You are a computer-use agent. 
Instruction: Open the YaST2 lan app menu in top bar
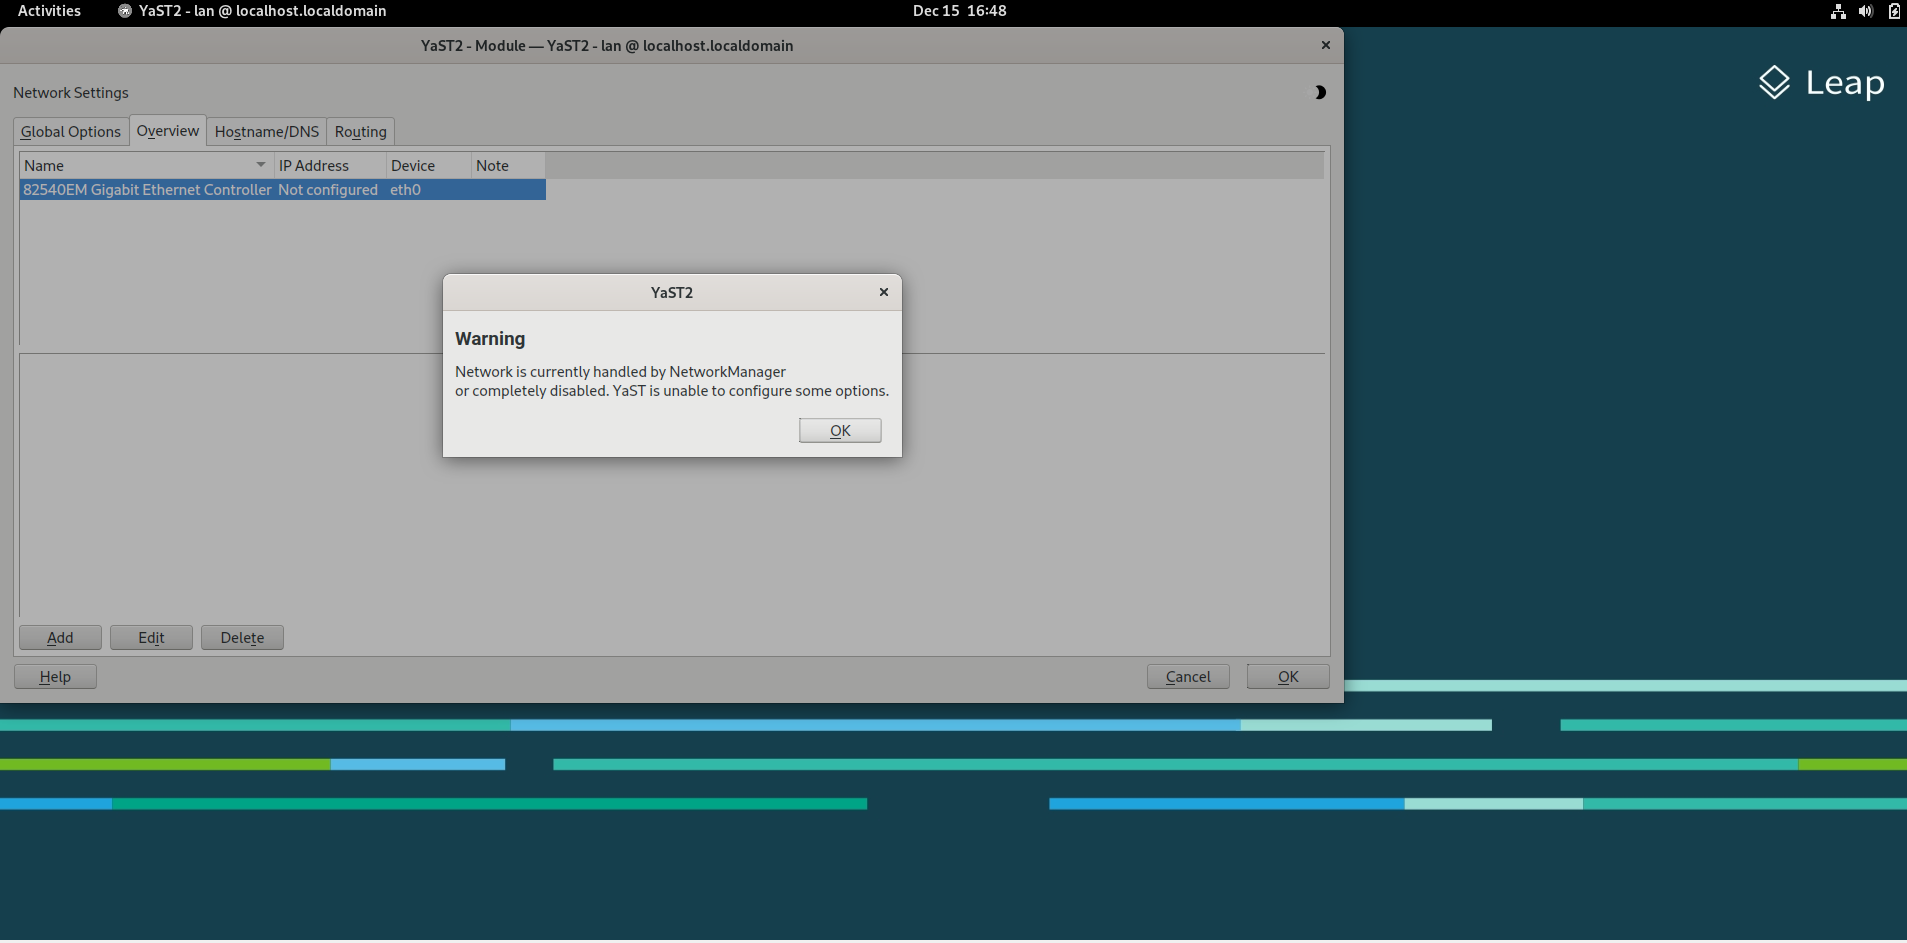(252, 11)
